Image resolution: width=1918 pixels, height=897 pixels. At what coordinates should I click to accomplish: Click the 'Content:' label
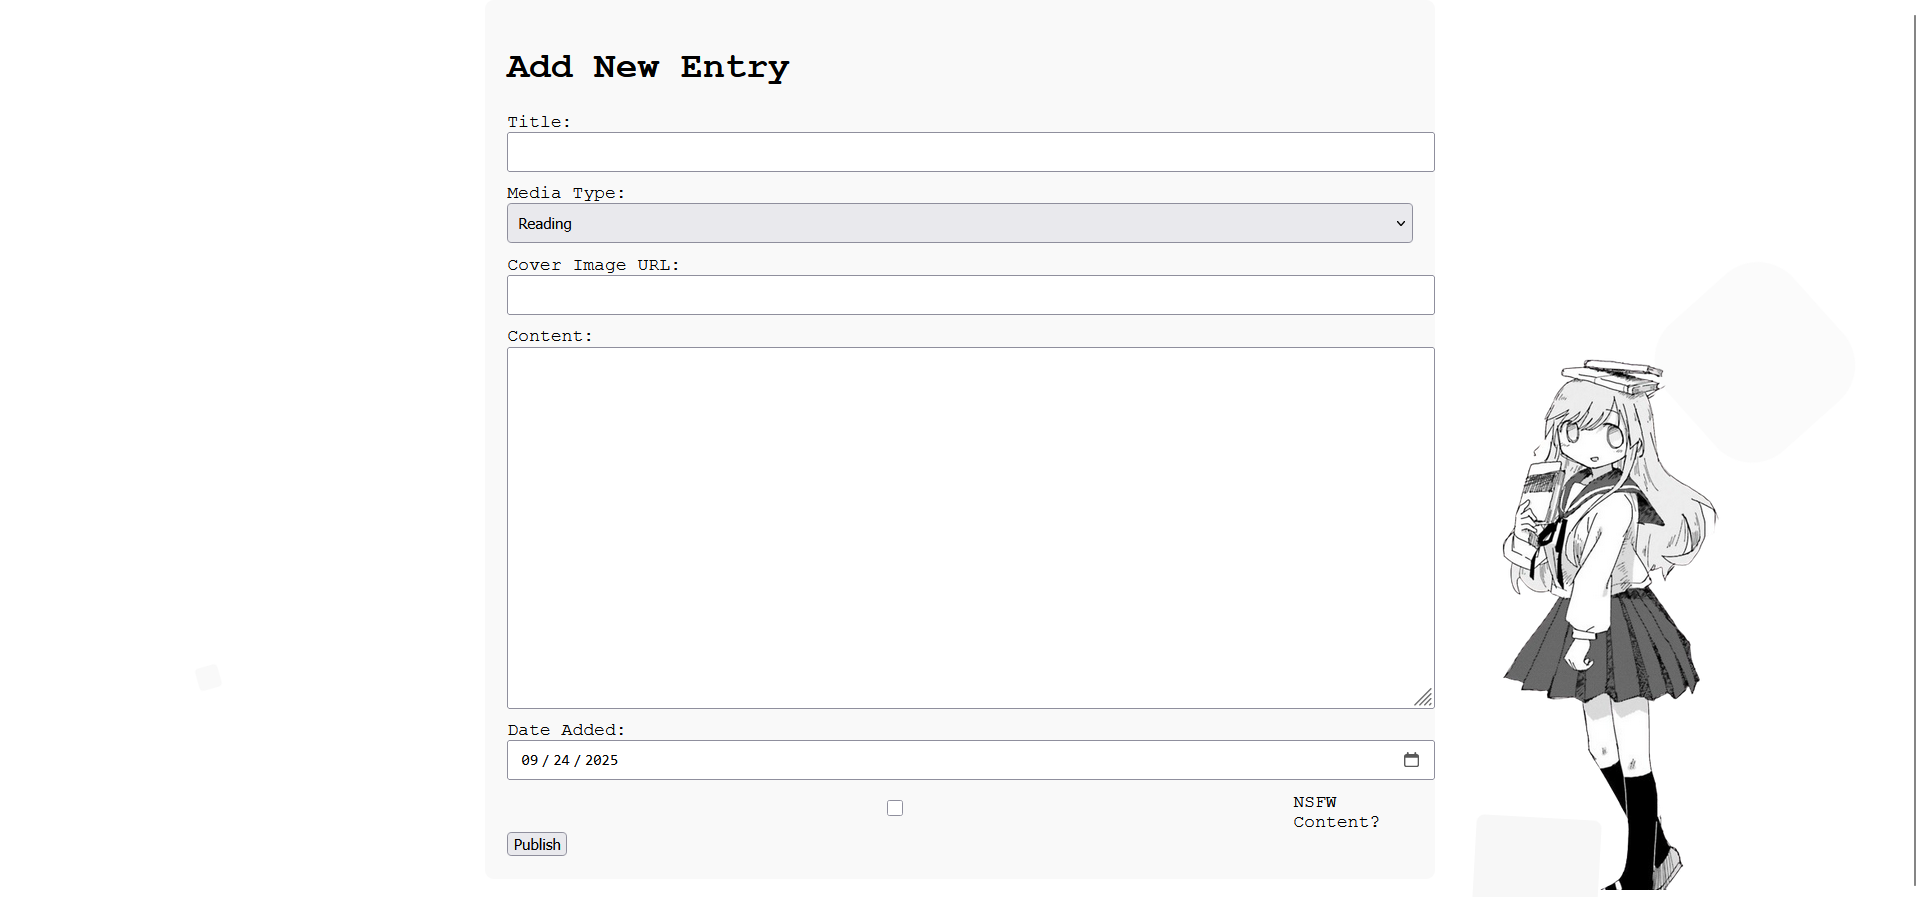tap(550, 336)
